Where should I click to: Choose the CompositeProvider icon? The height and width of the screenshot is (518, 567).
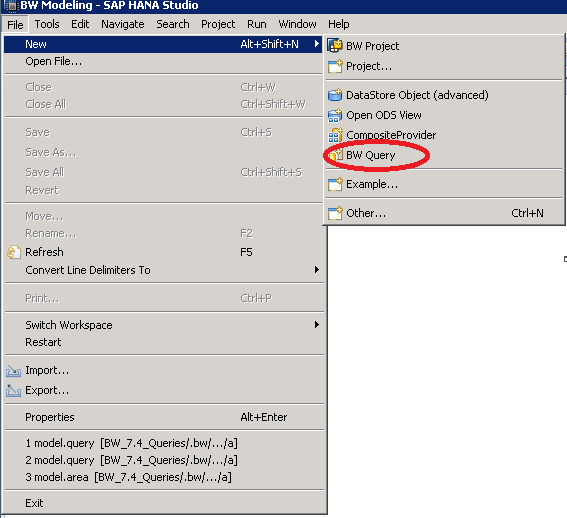[x=335, y=135]
